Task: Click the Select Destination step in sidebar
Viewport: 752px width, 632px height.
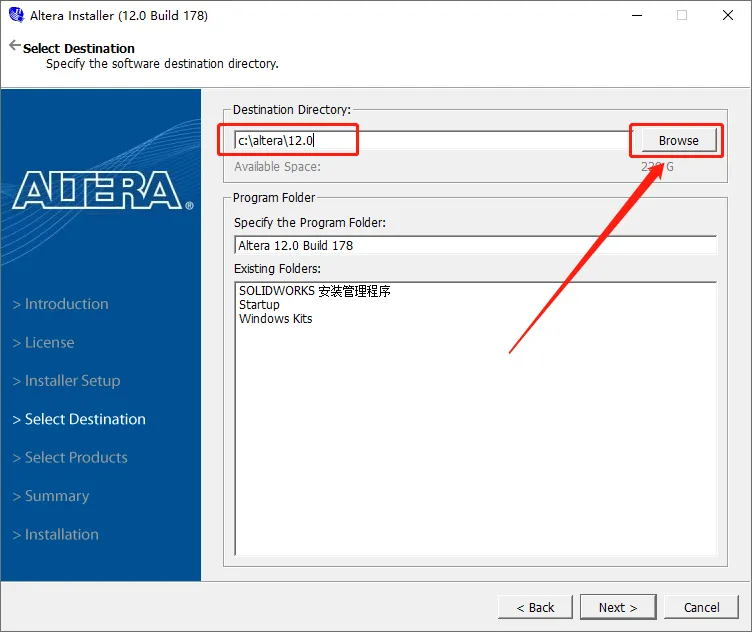Action: (x=79, y=419)
